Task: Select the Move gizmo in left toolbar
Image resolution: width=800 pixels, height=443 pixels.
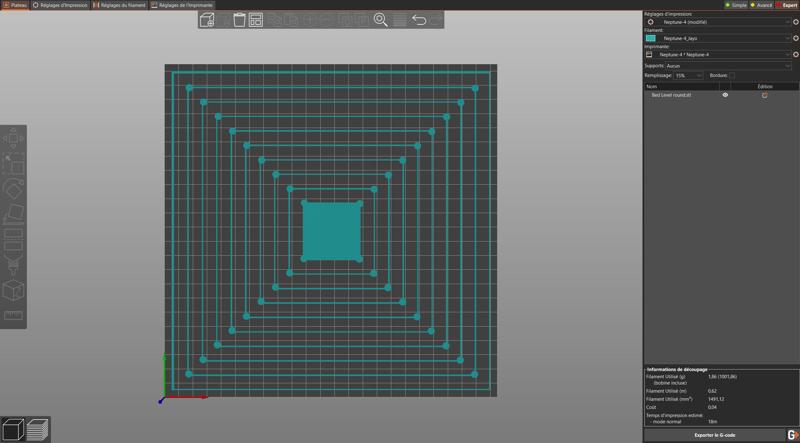Action: click(x=13, y=138)
